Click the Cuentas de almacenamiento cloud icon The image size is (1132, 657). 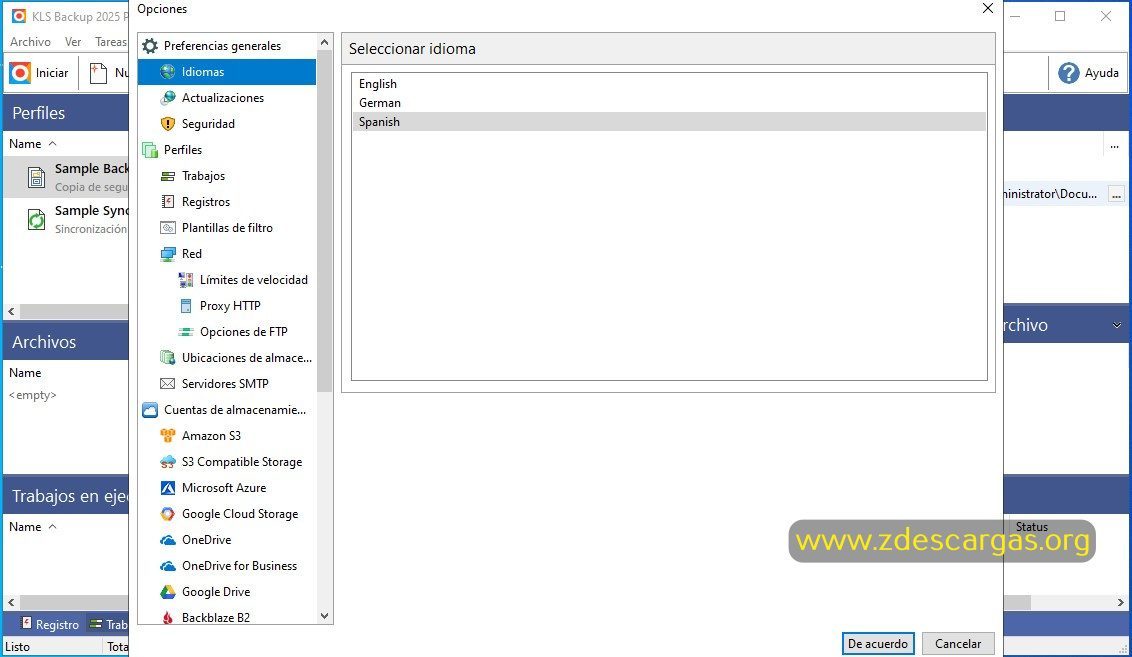click(150, 410)
